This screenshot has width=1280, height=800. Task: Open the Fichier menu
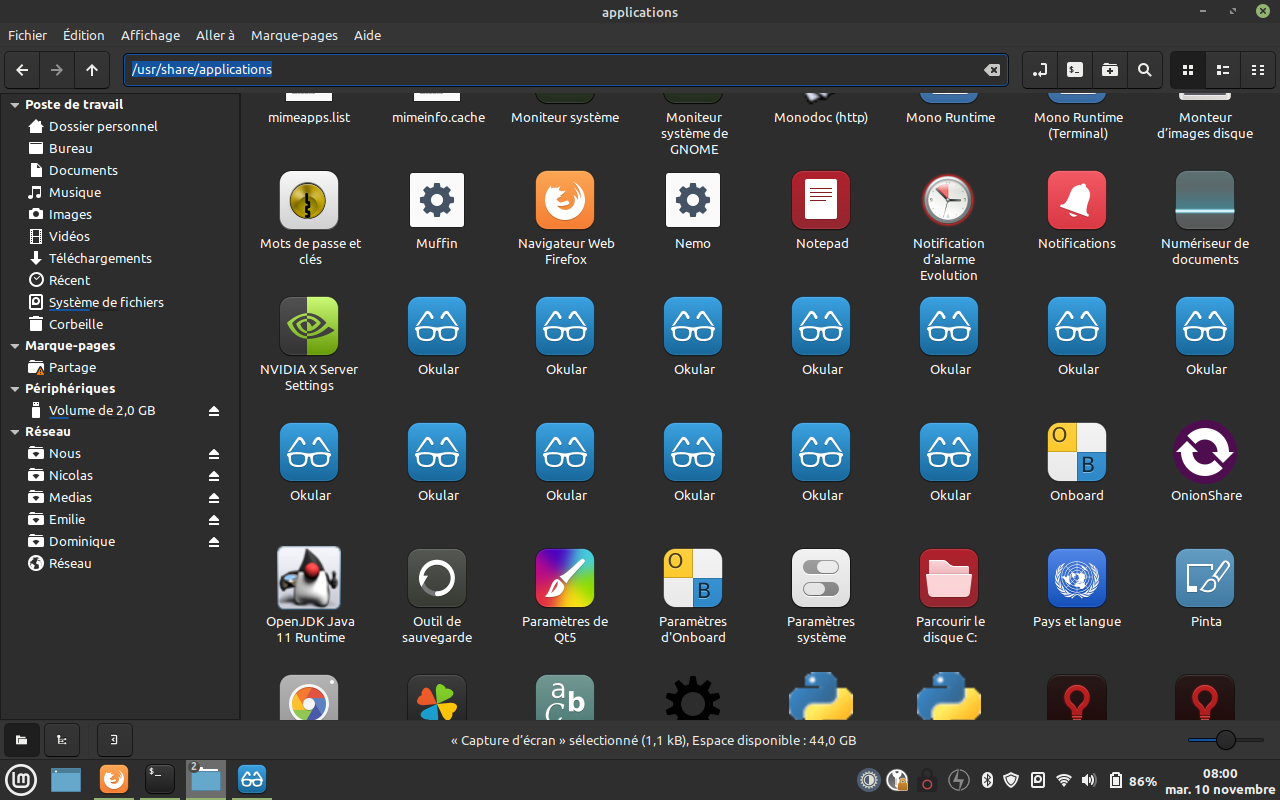[x=27, y=35]
